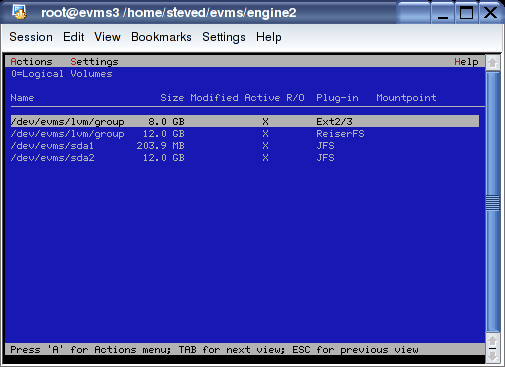The image size is (505, 367).
Task: Open the terminal Settings menu
Action: point(224,37)
